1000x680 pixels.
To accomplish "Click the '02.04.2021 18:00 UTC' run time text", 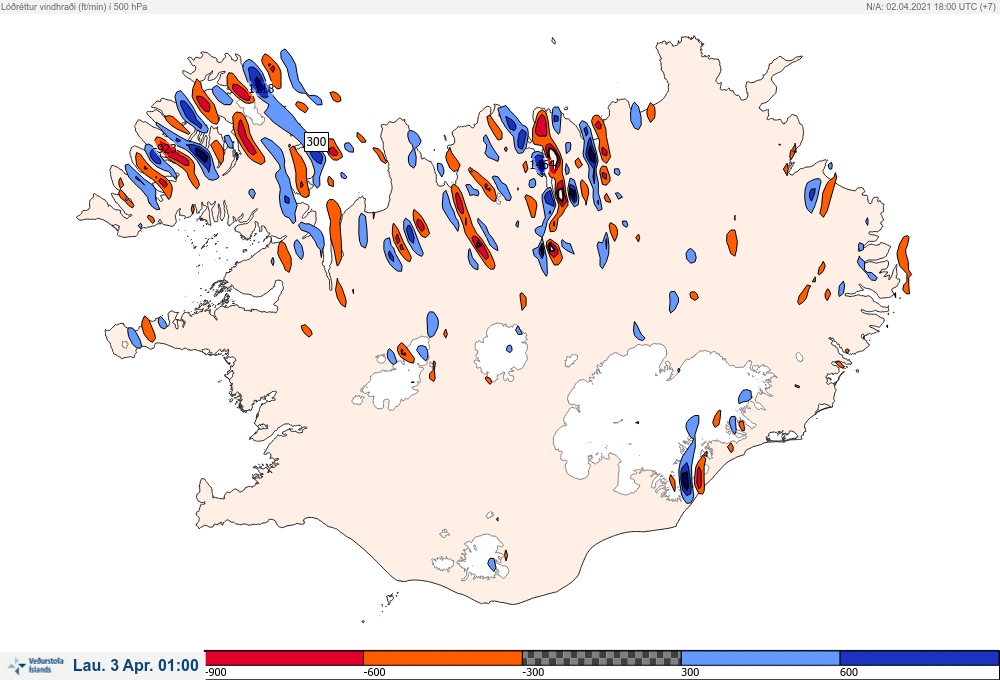I will click(x=931, y=6).
